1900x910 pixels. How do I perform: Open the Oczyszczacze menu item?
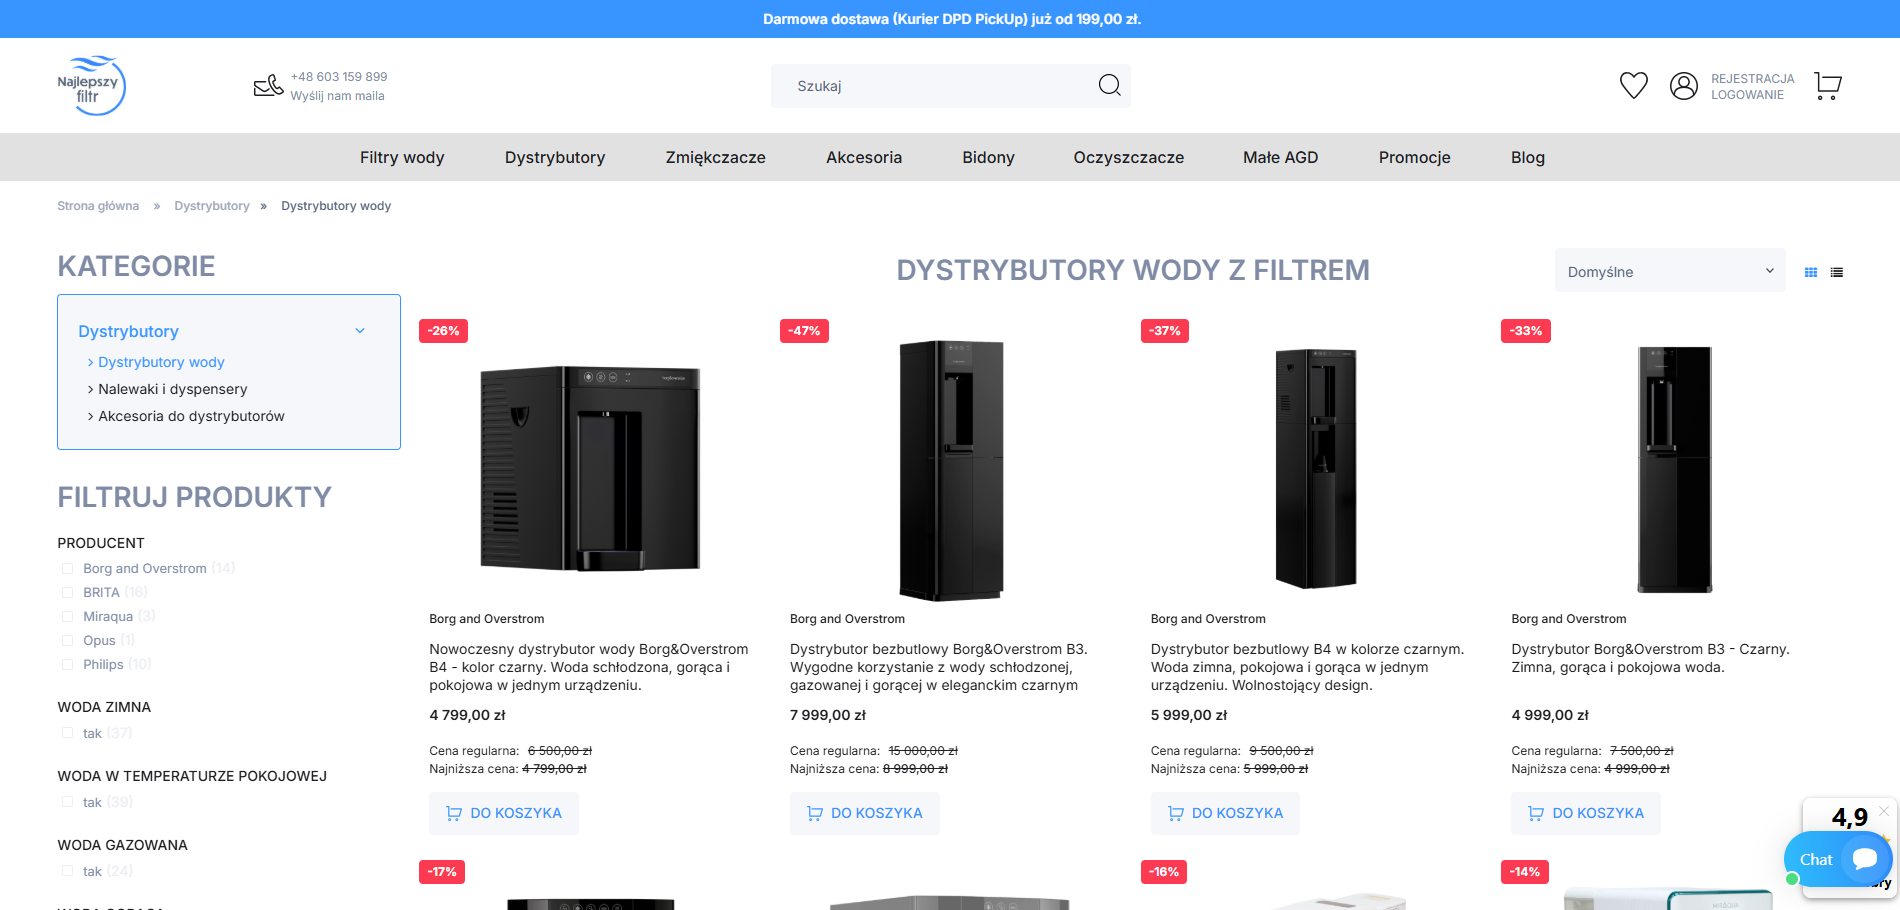coord(1129,157)
